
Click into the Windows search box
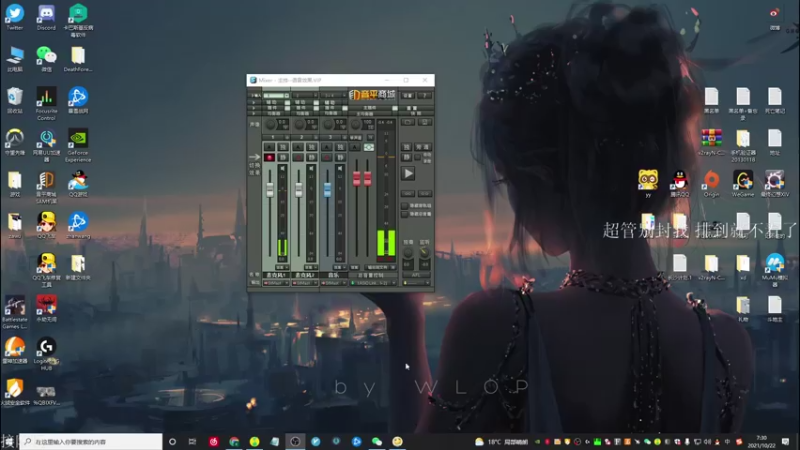91,441
